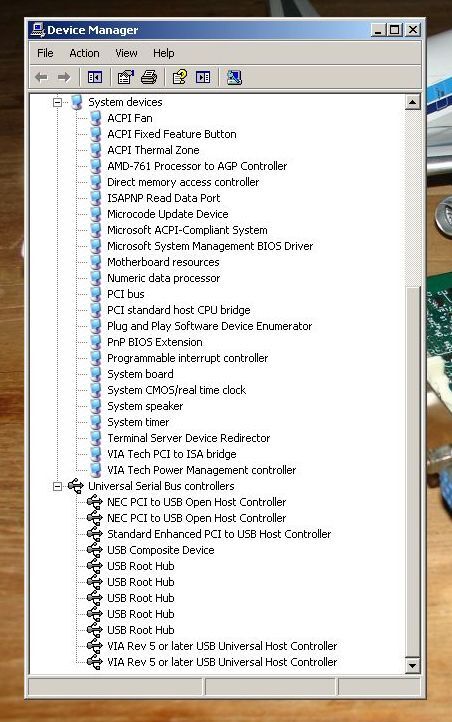Select the ACPI Thermal Zone device

(x=153, y=150)
